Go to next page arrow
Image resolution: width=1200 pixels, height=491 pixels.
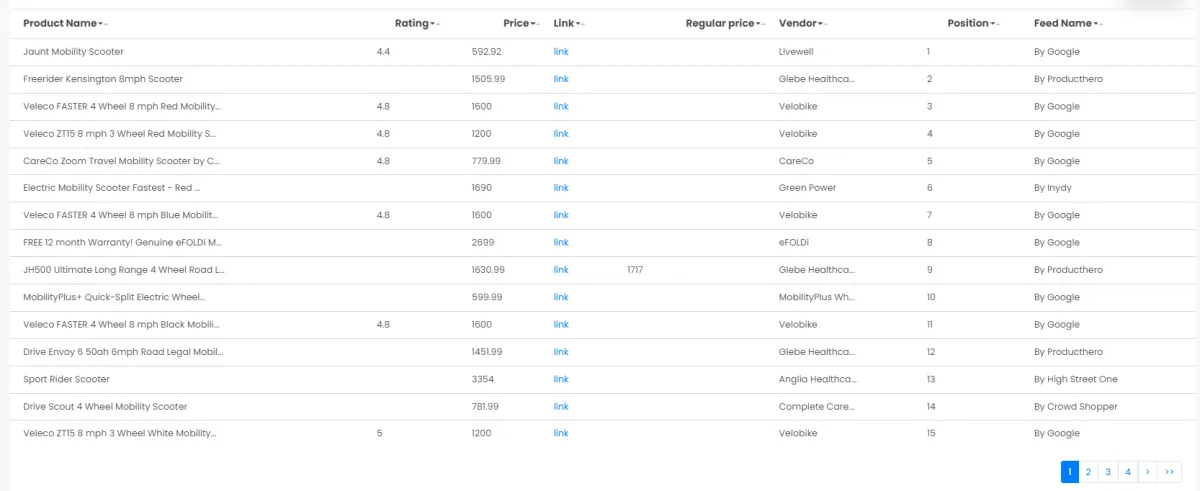1147,472
